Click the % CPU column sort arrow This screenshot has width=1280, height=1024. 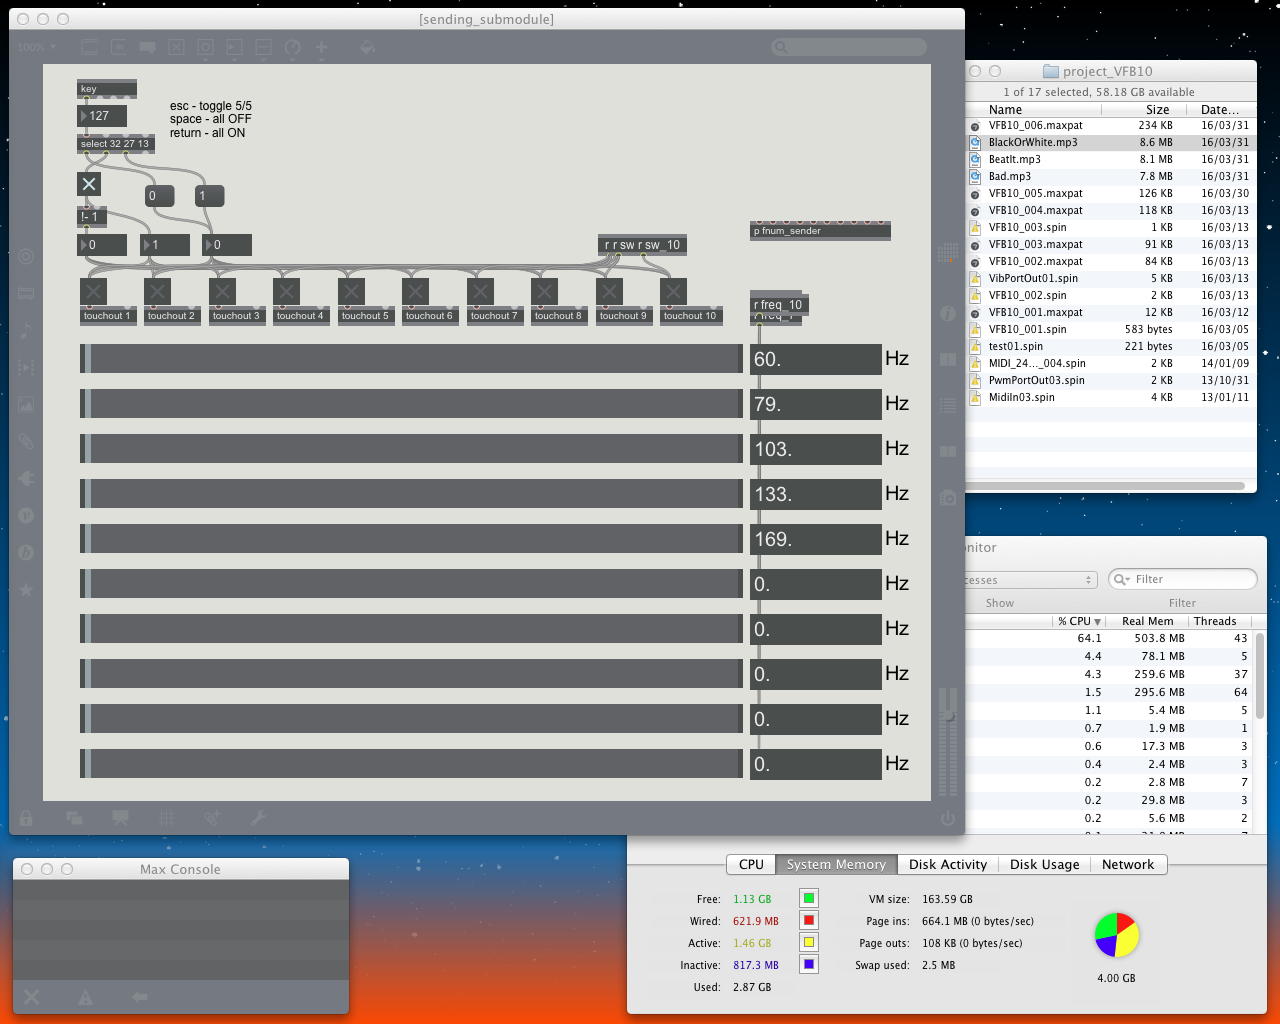[x=1097, y=622]
